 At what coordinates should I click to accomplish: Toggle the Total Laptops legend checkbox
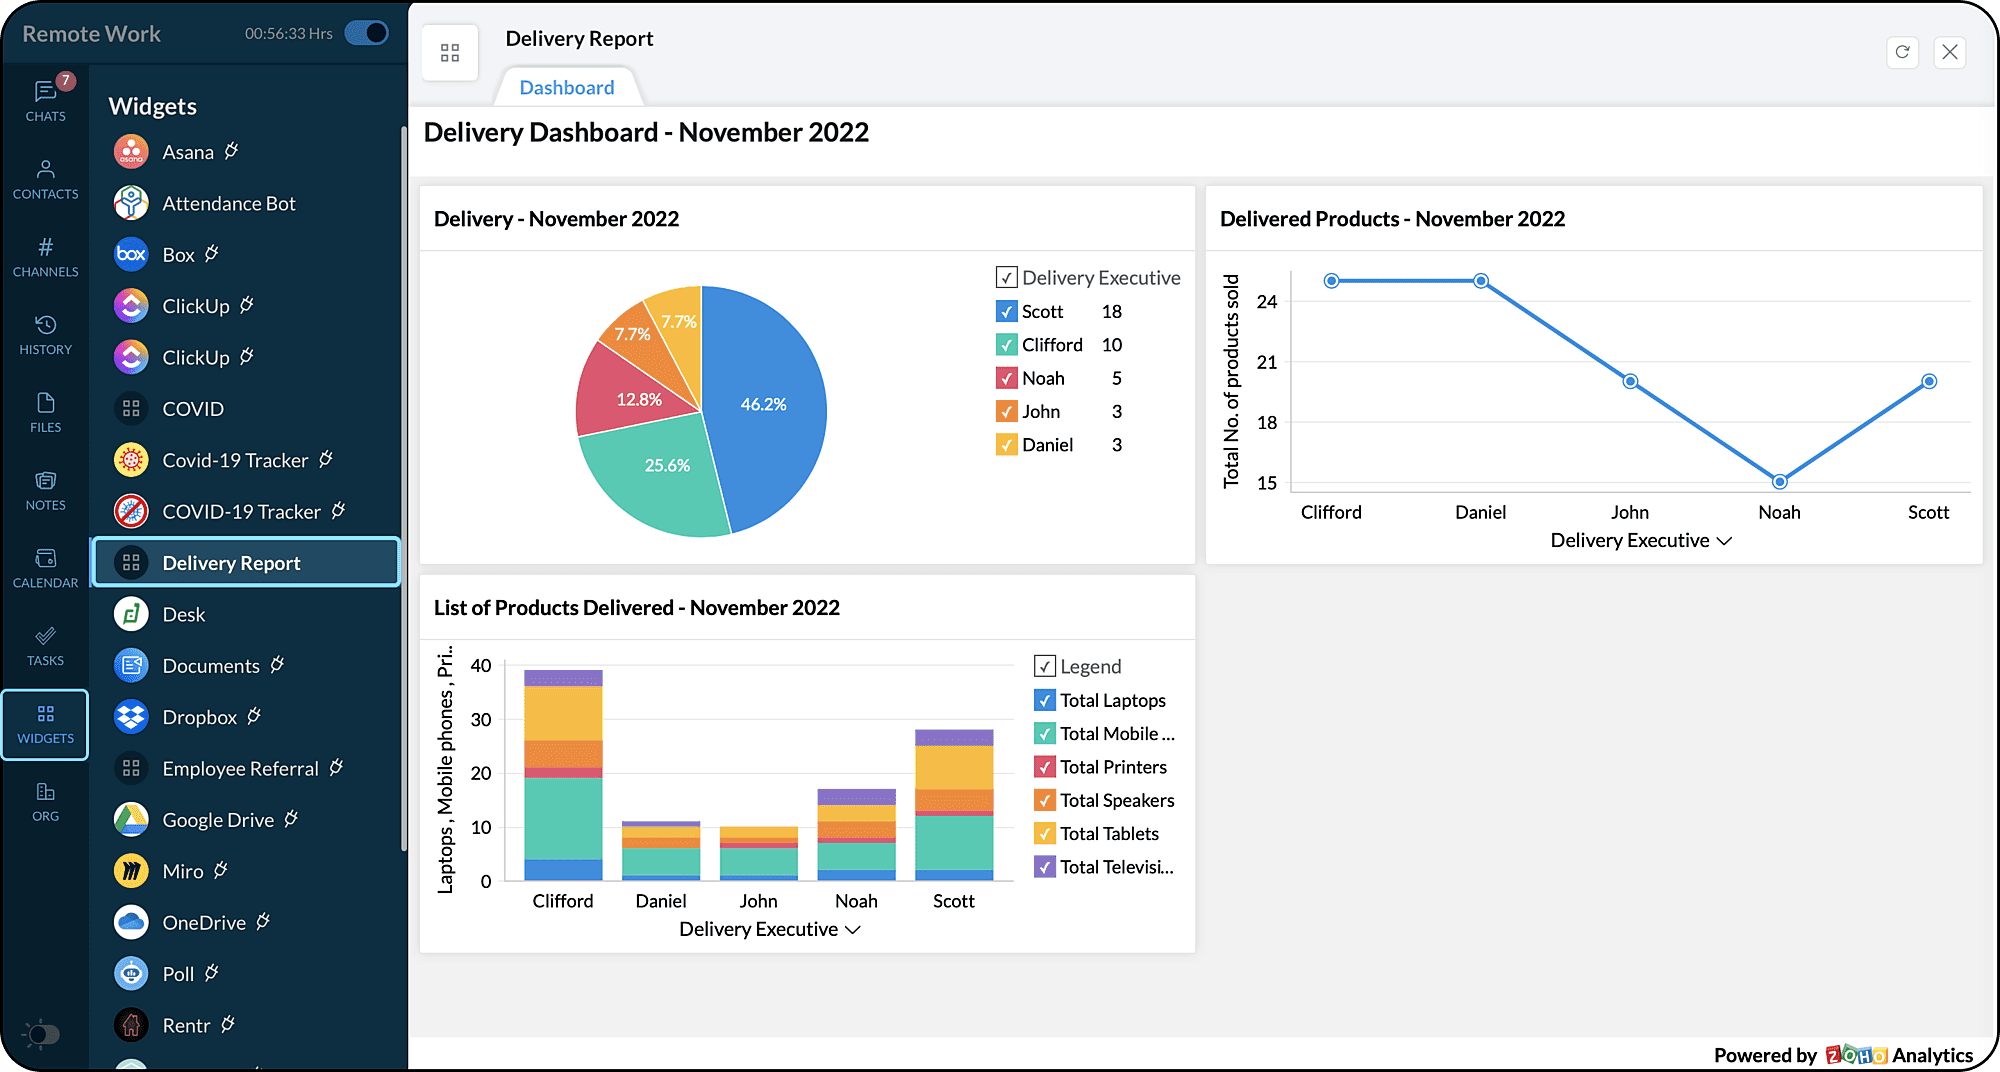click(1045, 700)
